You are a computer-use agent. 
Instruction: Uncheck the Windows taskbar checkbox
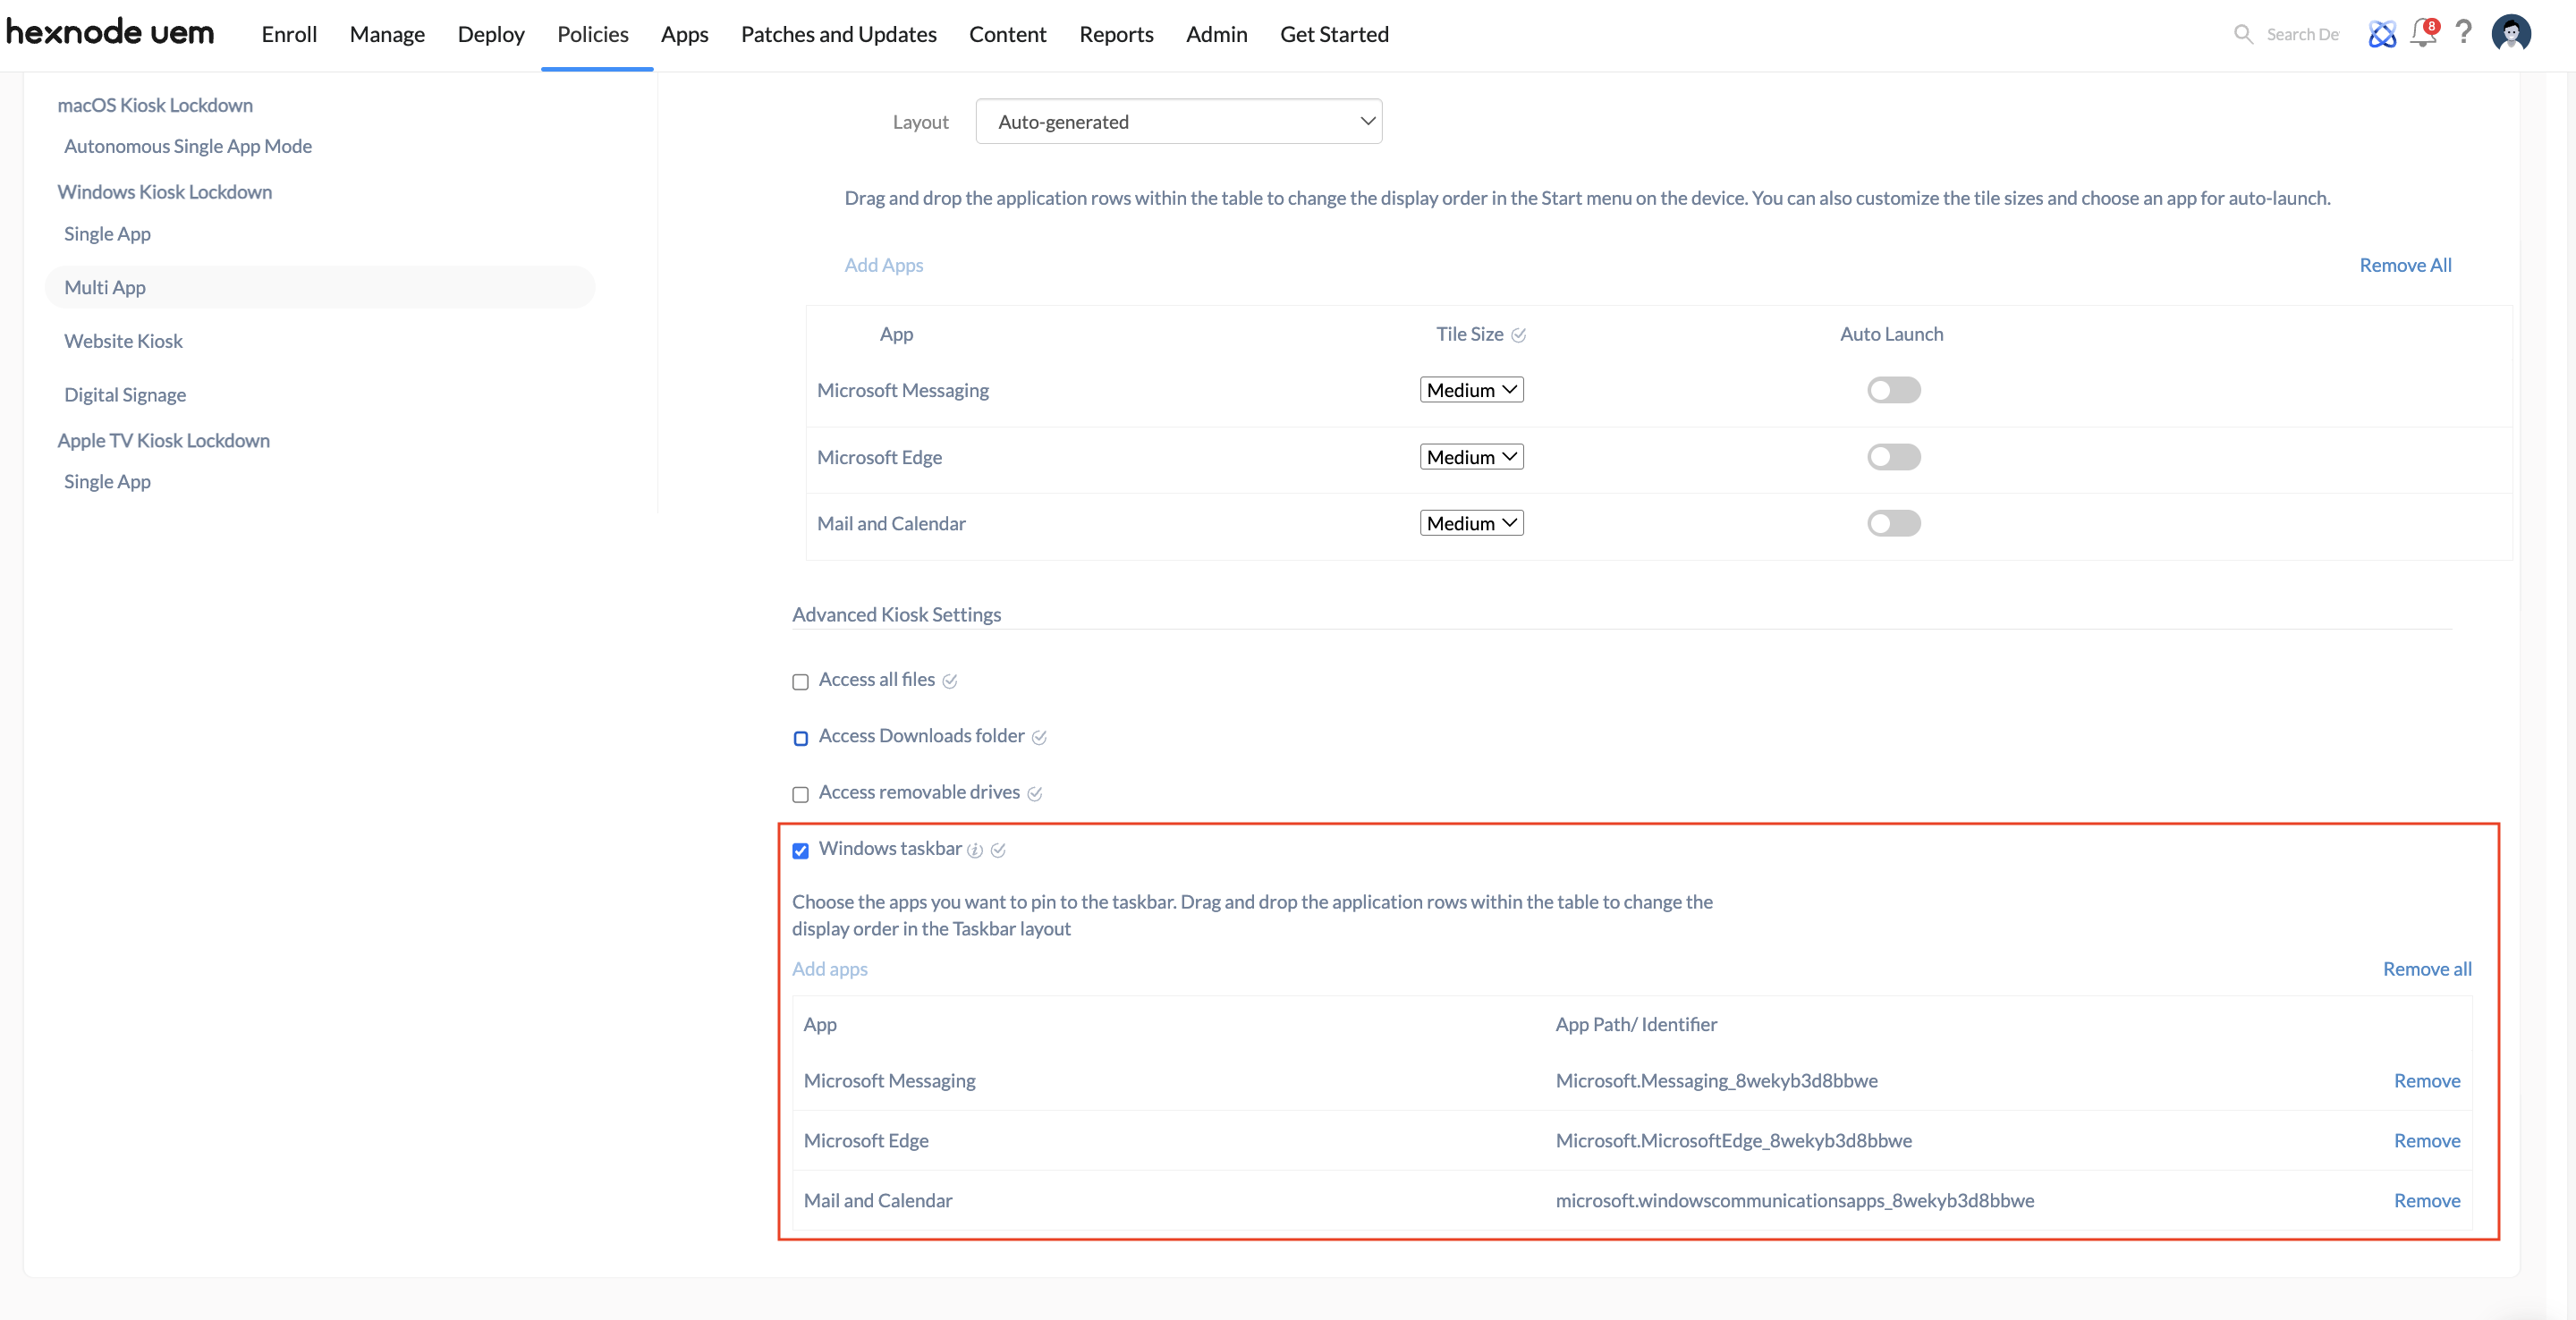pos(800,850)
